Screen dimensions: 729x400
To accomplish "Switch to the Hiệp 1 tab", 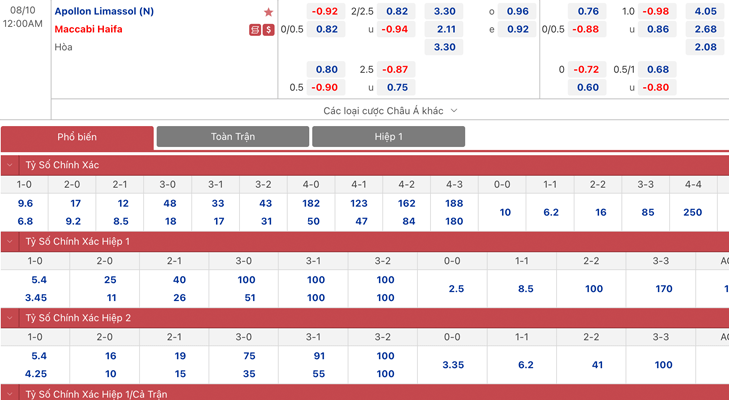I will click(x=388, y=136).
